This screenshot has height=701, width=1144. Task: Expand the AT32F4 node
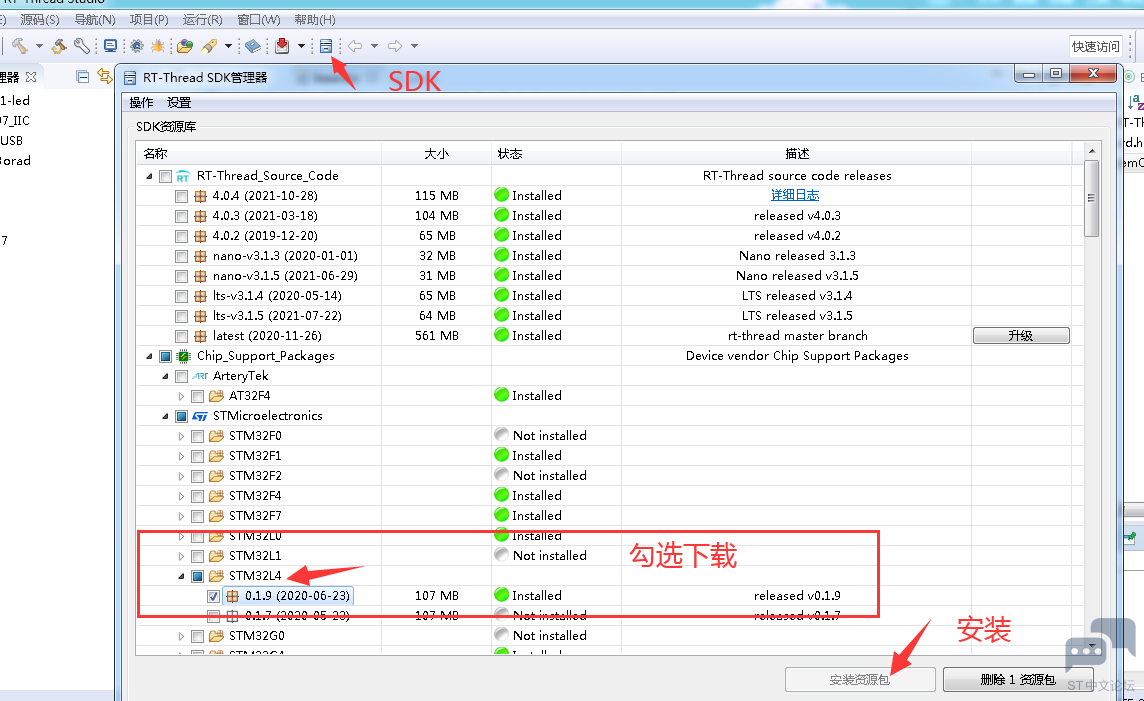[181, 396]
